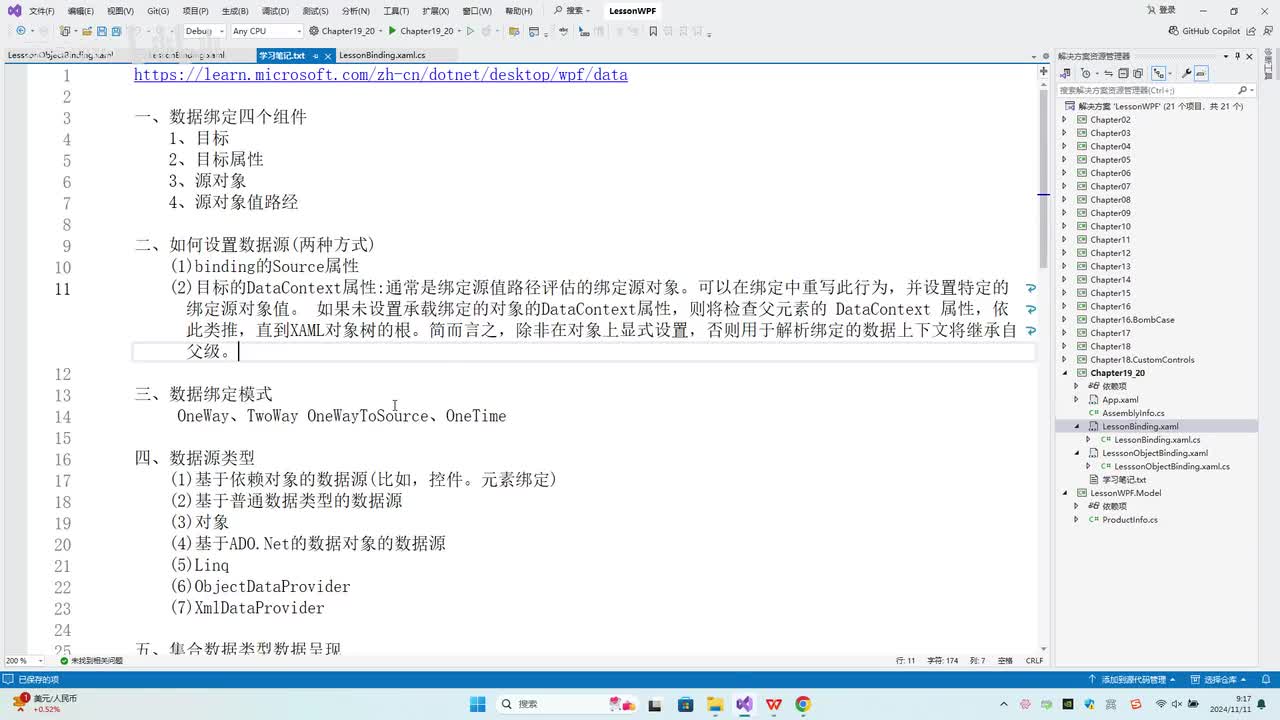Select App.xaml in Solution Explorer
1280x720 pixels.
[1120, 400]
